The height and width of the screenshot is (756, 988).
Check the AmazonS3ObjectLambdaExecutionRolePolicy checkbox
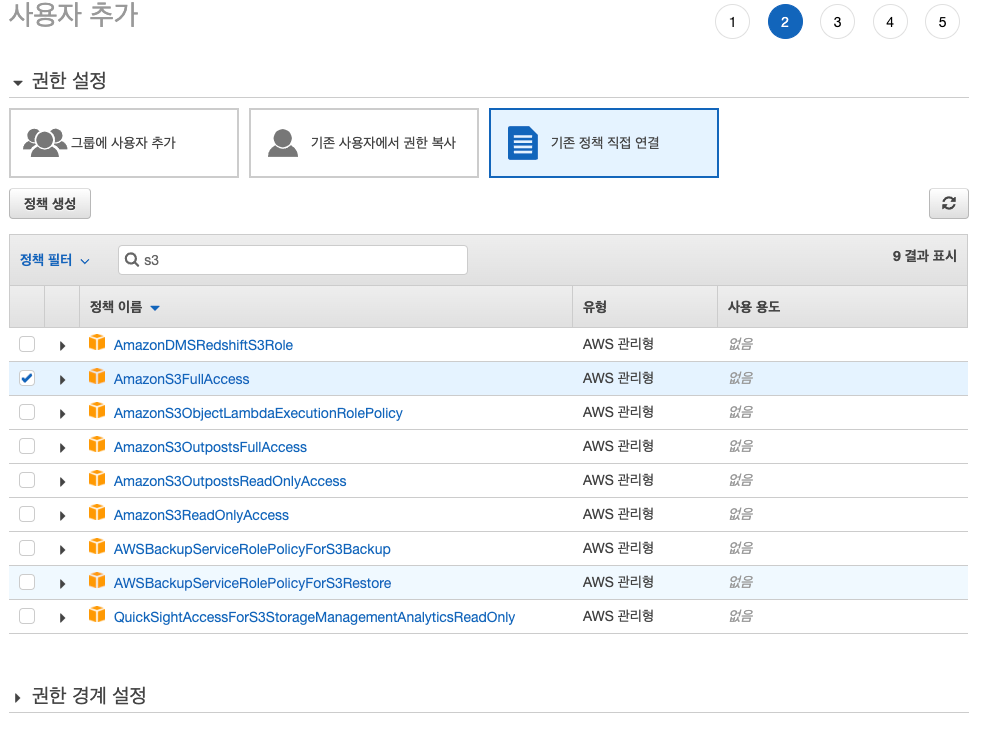click(27, 412)
